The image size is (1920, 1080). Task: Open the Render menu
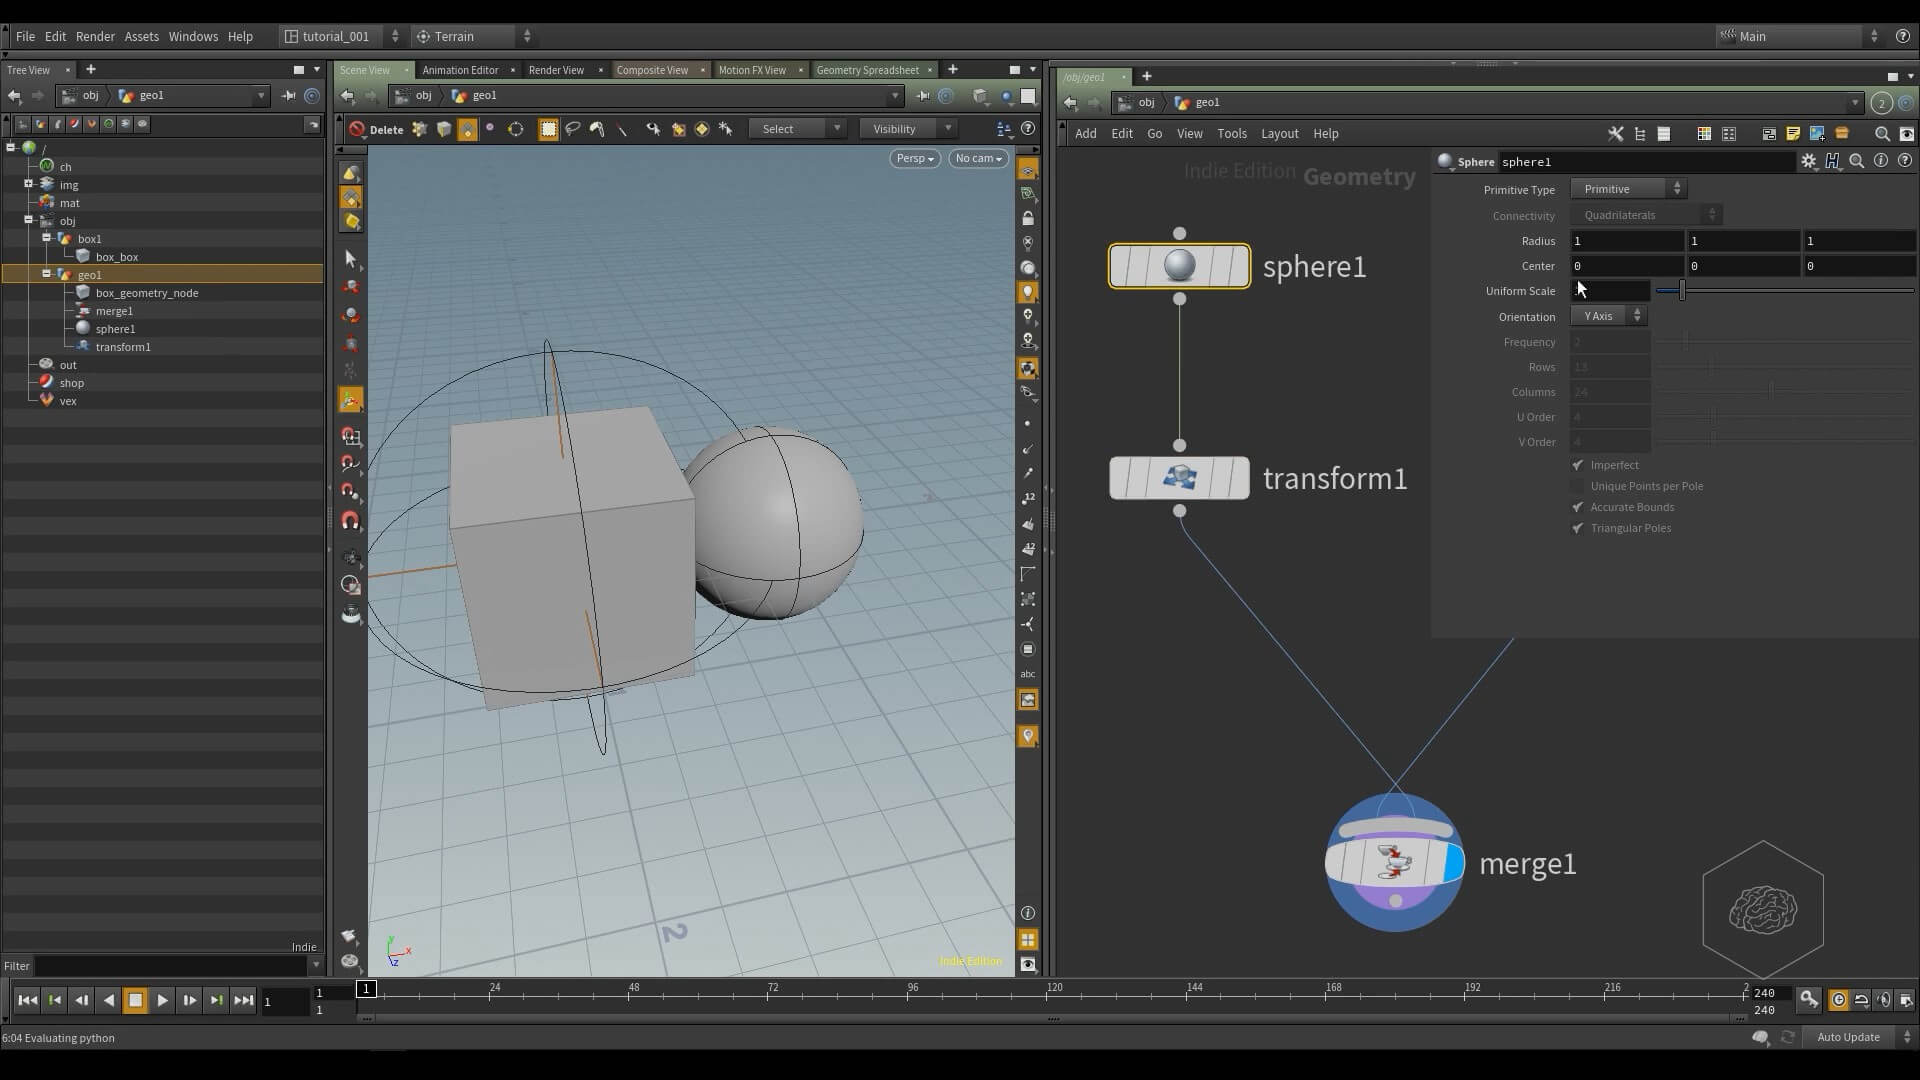click(x=95, y=36)
